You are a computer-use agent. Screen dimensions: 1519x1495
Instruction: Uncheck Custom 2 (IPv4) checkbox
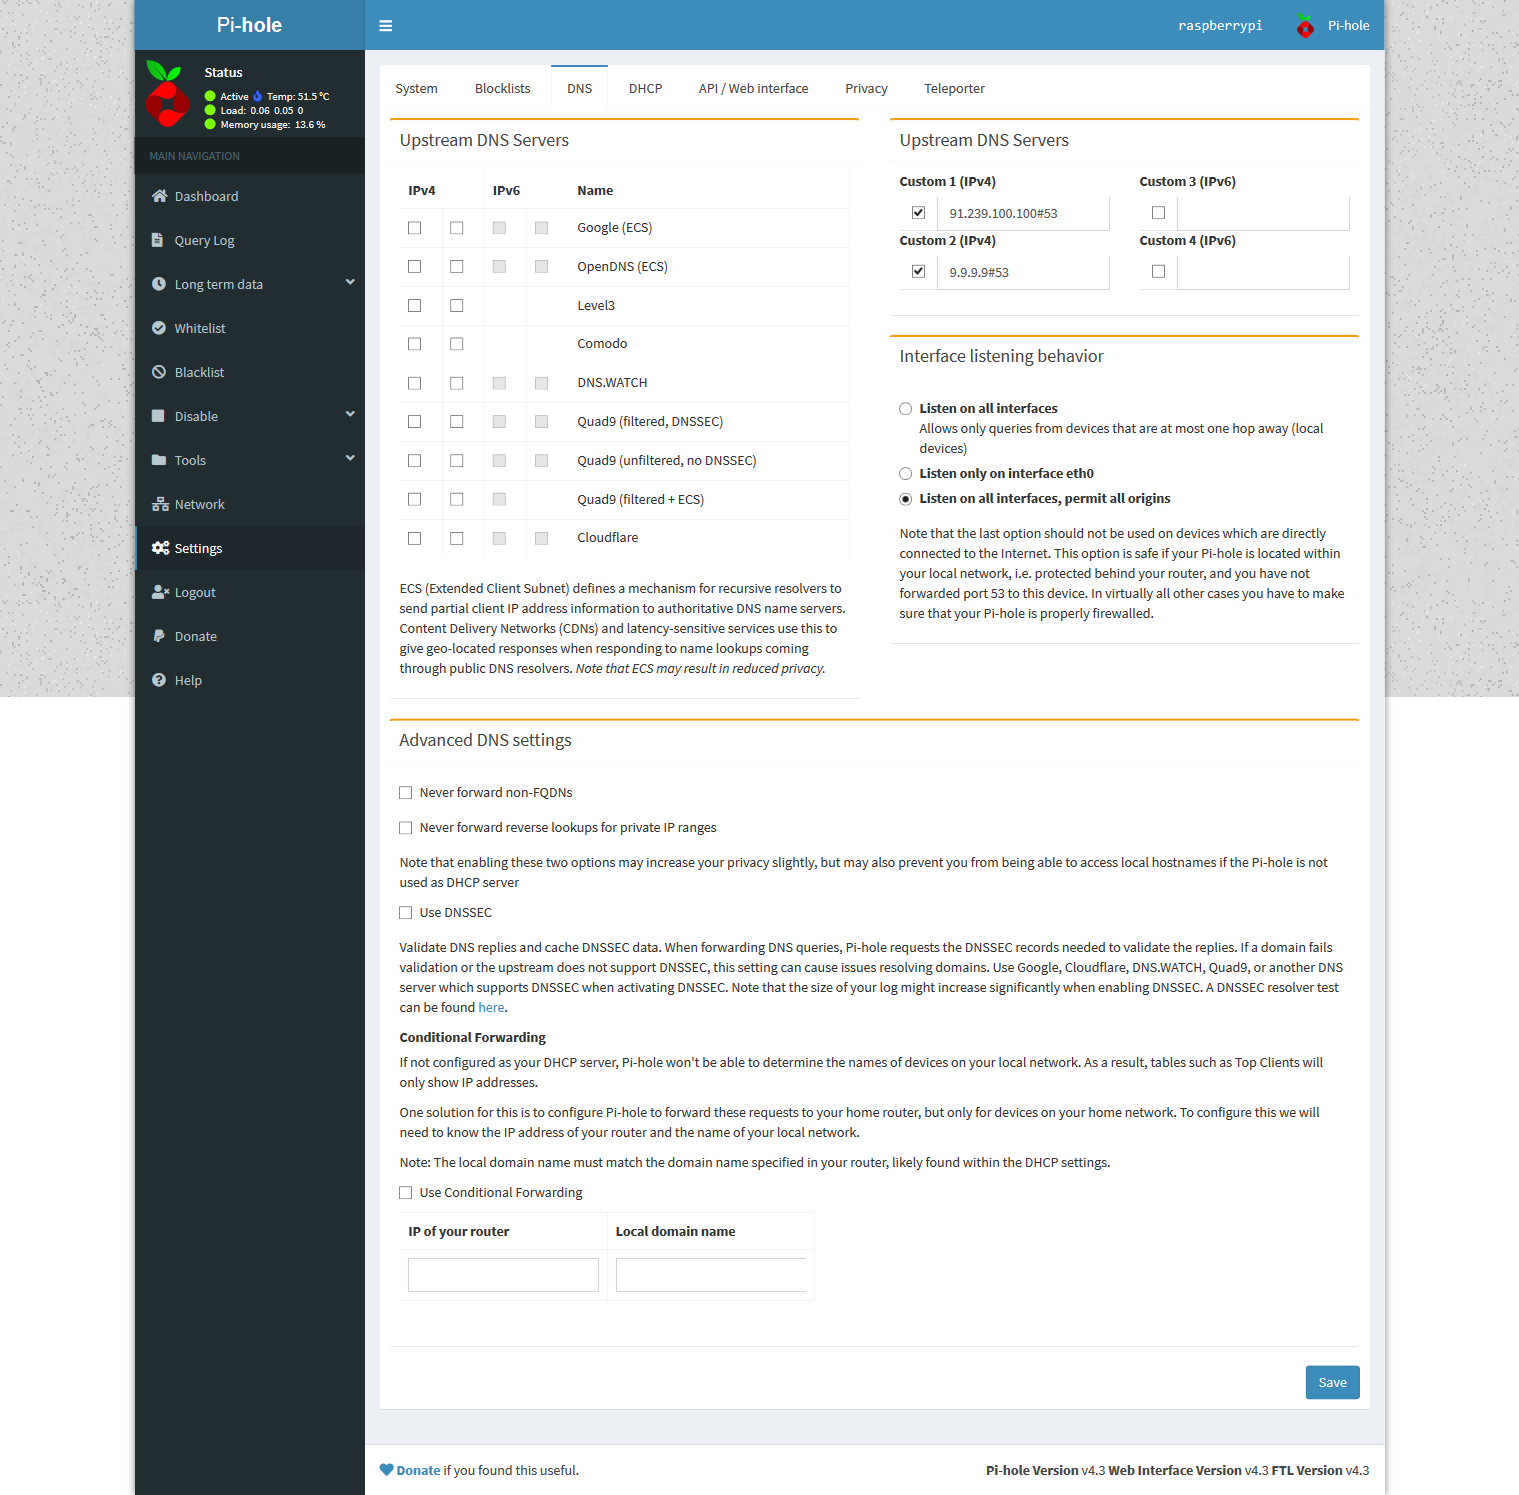click(918, 272)
